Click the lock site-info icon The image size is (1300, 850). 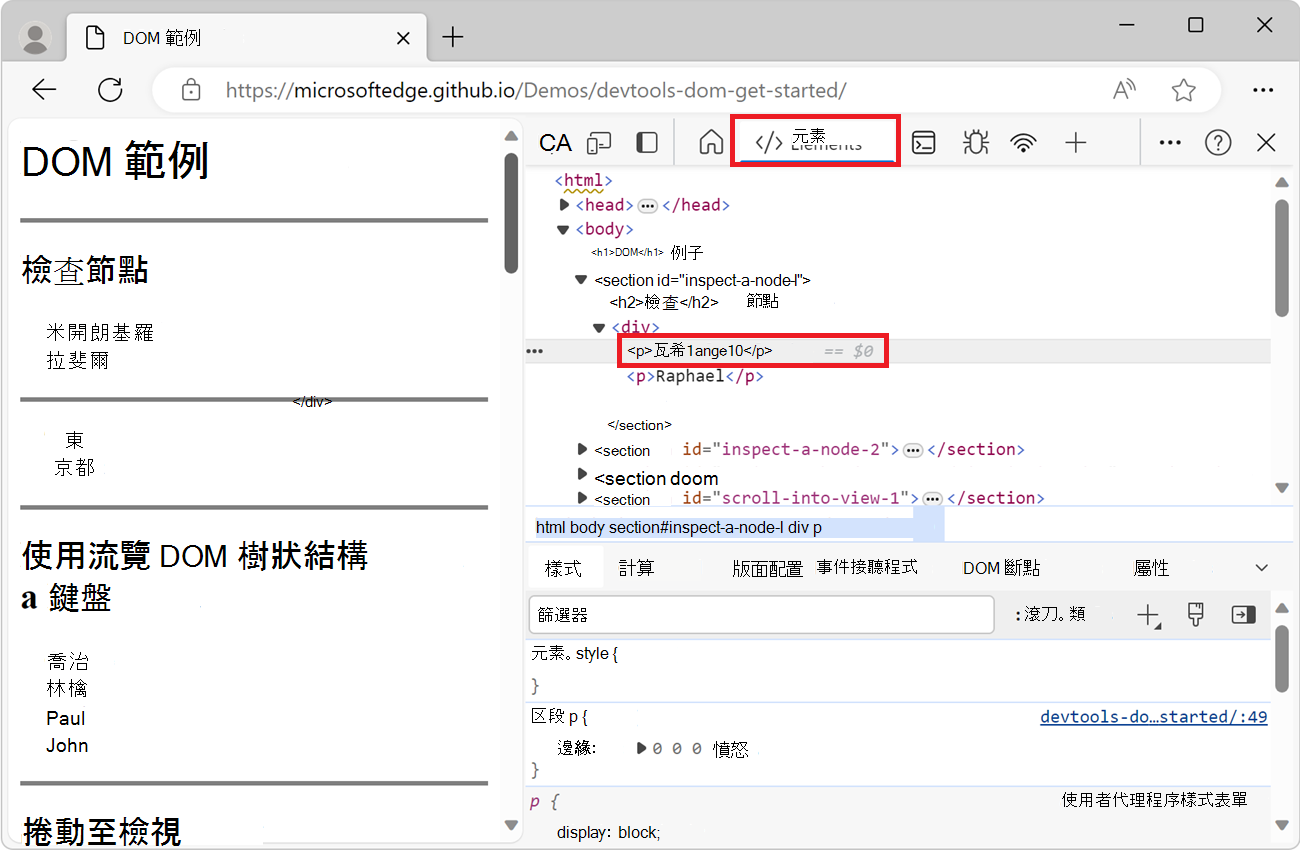[191, 90]
